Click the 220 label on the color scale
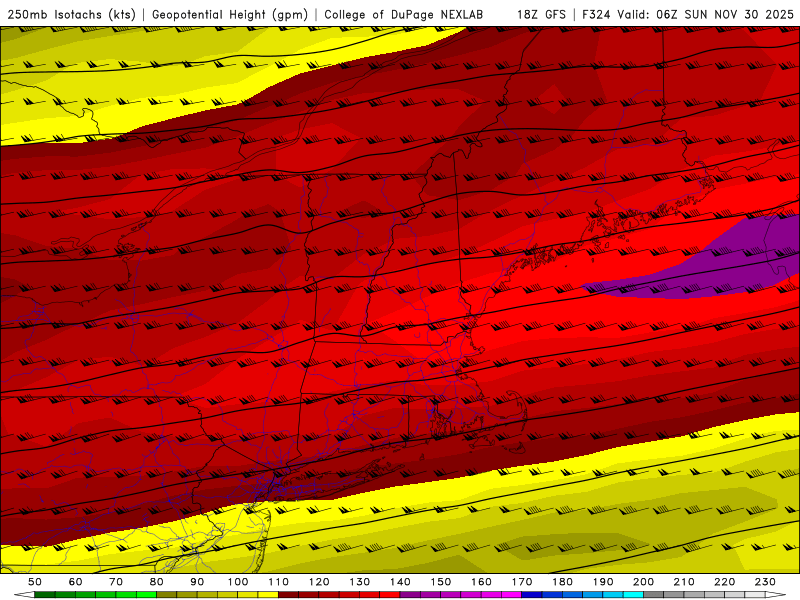The width and height of the screenshot is (800, 600). tap(724, 582)
